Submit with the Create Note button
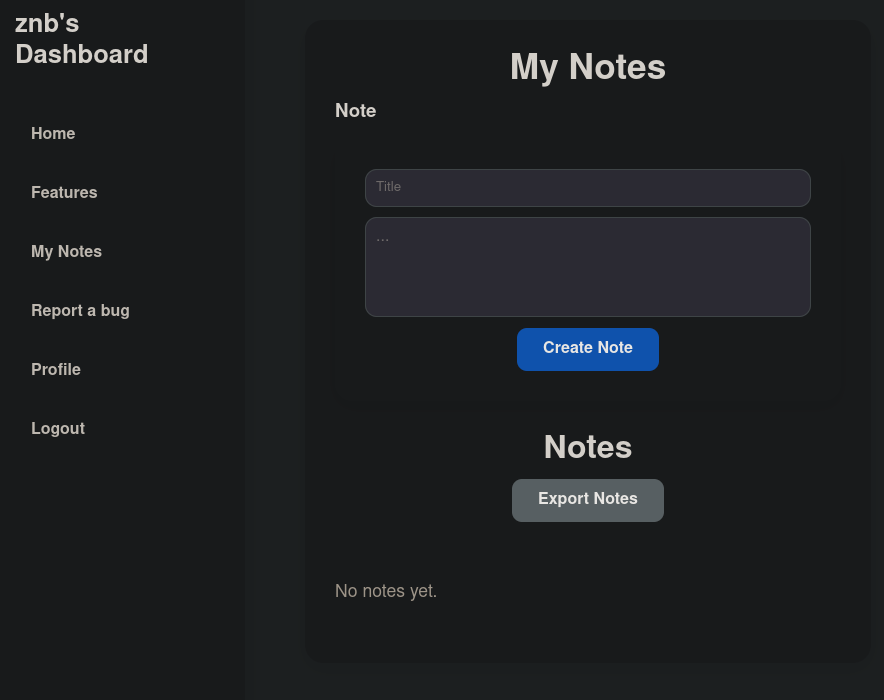The width and height of the screenshot is (884, 700). 587,349
